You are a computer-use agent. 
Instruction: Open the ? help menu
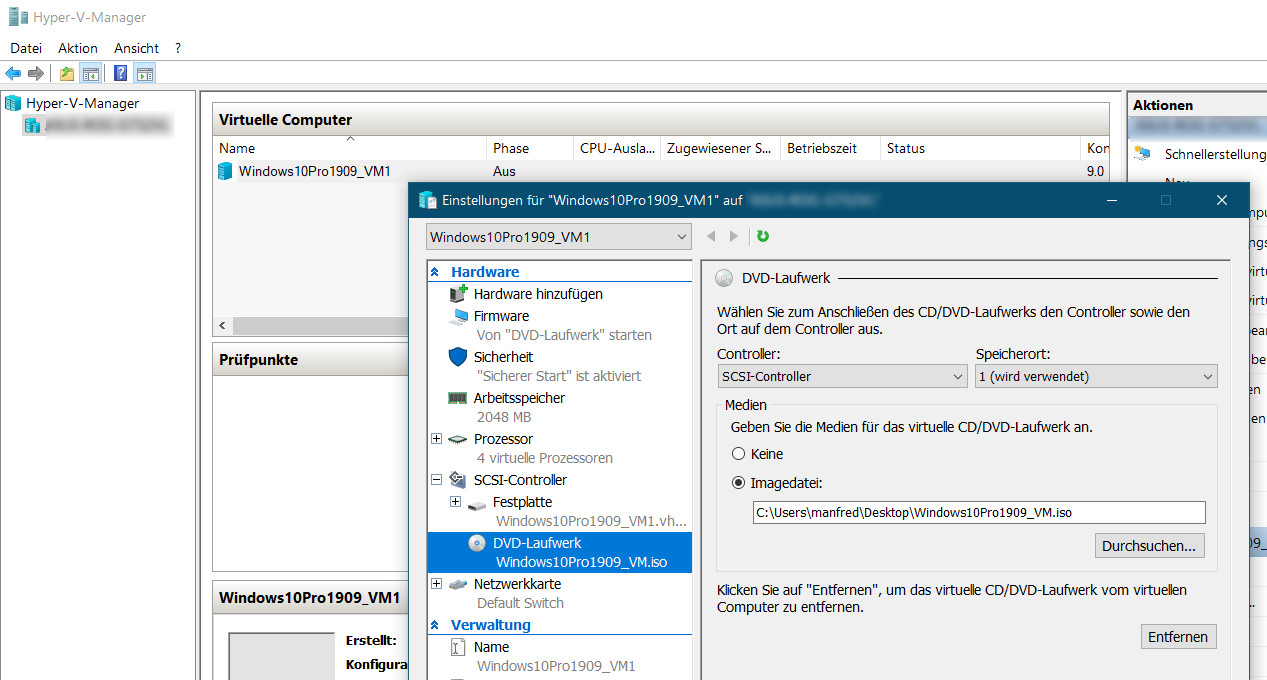click(x=178, y=48)
